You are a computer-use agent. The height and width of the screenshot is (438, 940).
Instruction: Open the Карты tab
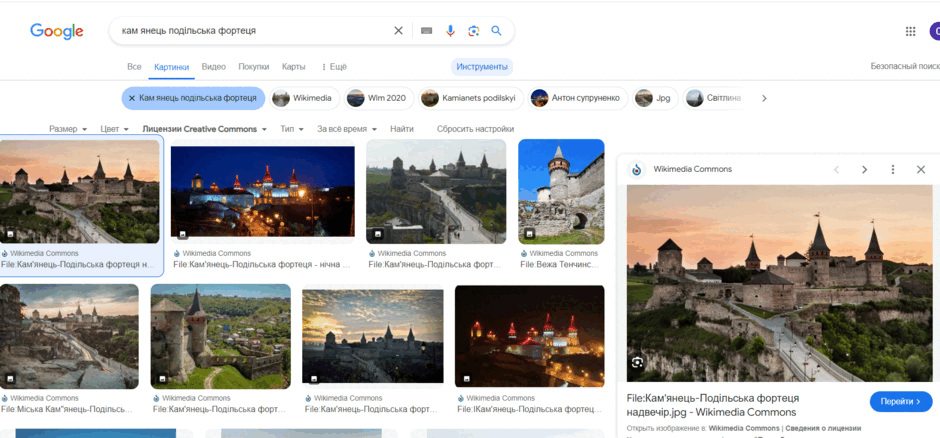point(294,67)
